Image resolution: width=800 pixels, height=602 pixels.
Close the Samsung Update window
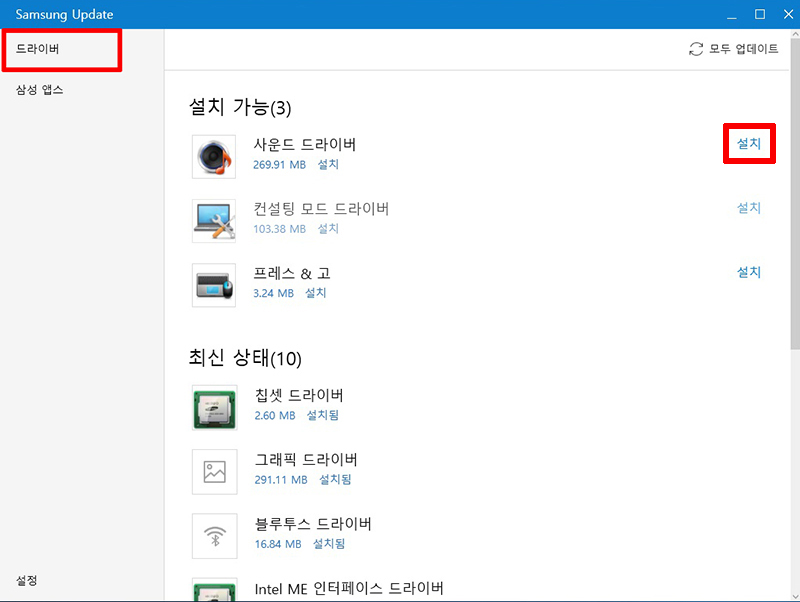coord(788,14)
